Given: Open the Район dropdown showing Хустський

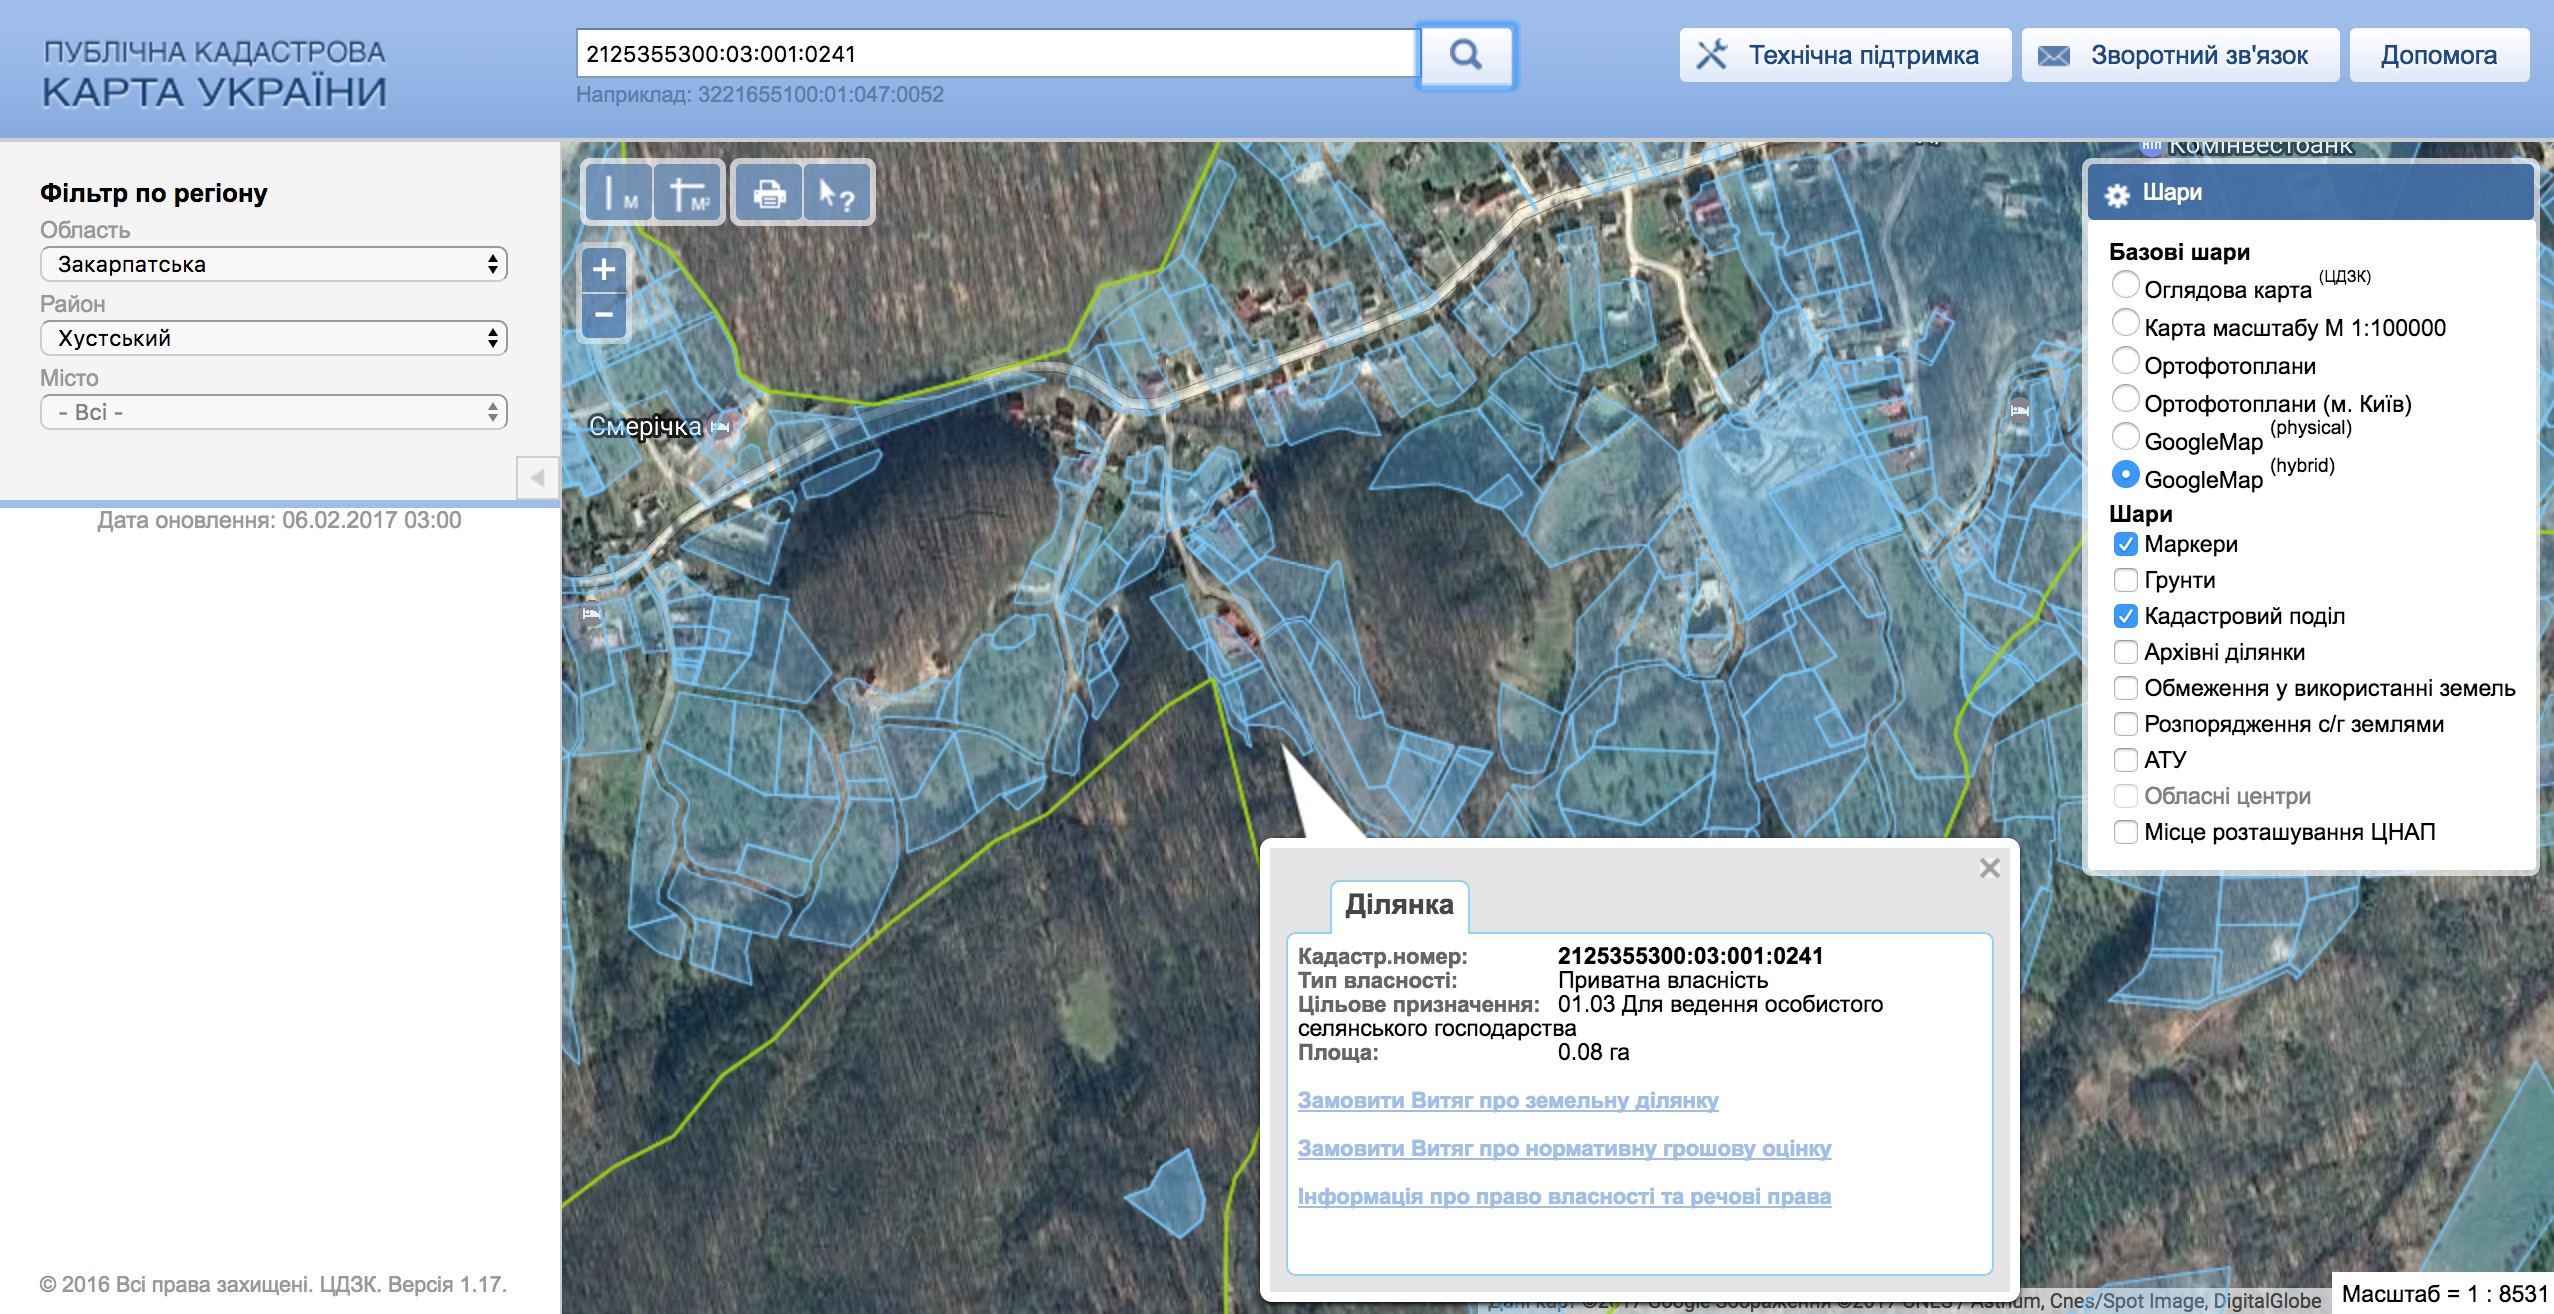Looking at the screenshot, I should pos(273,338).
